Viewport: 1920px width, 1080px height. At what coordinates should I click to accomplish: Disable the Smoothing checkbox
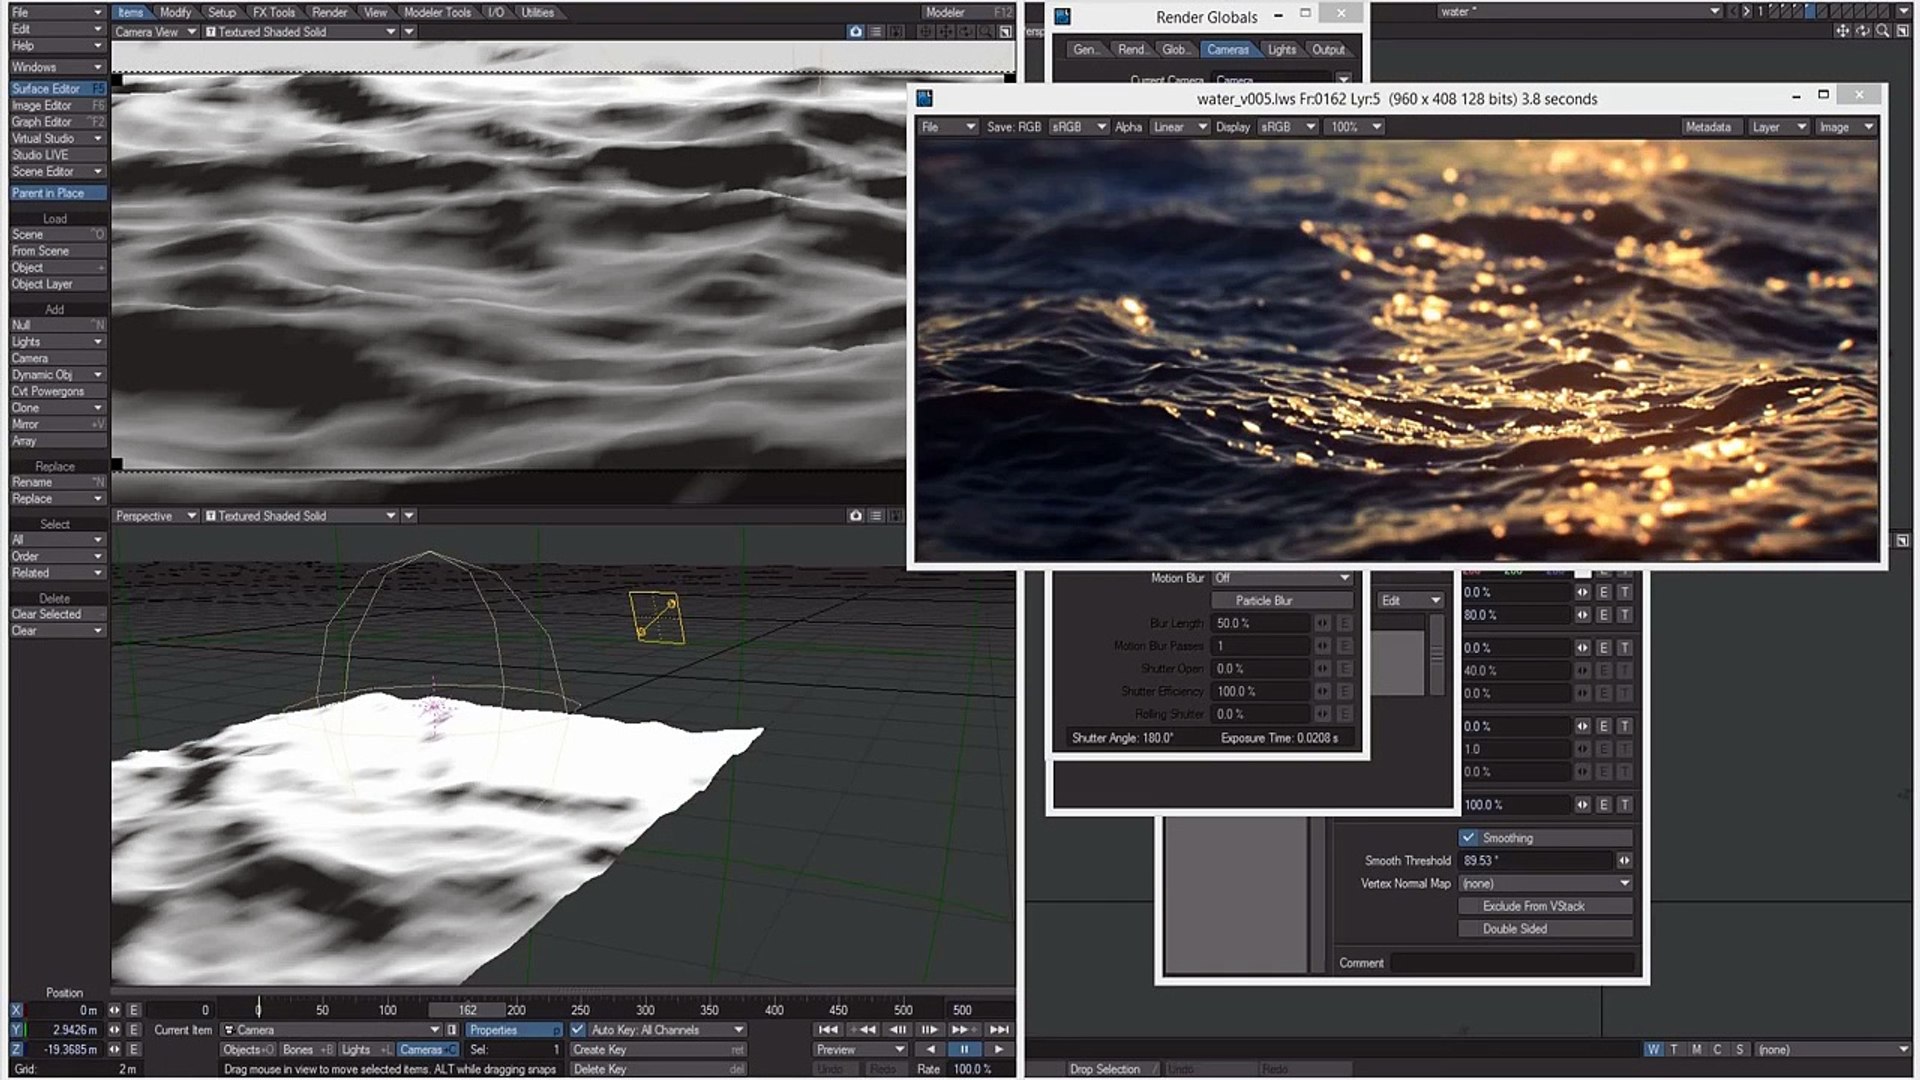click(x=1468, y=838)
